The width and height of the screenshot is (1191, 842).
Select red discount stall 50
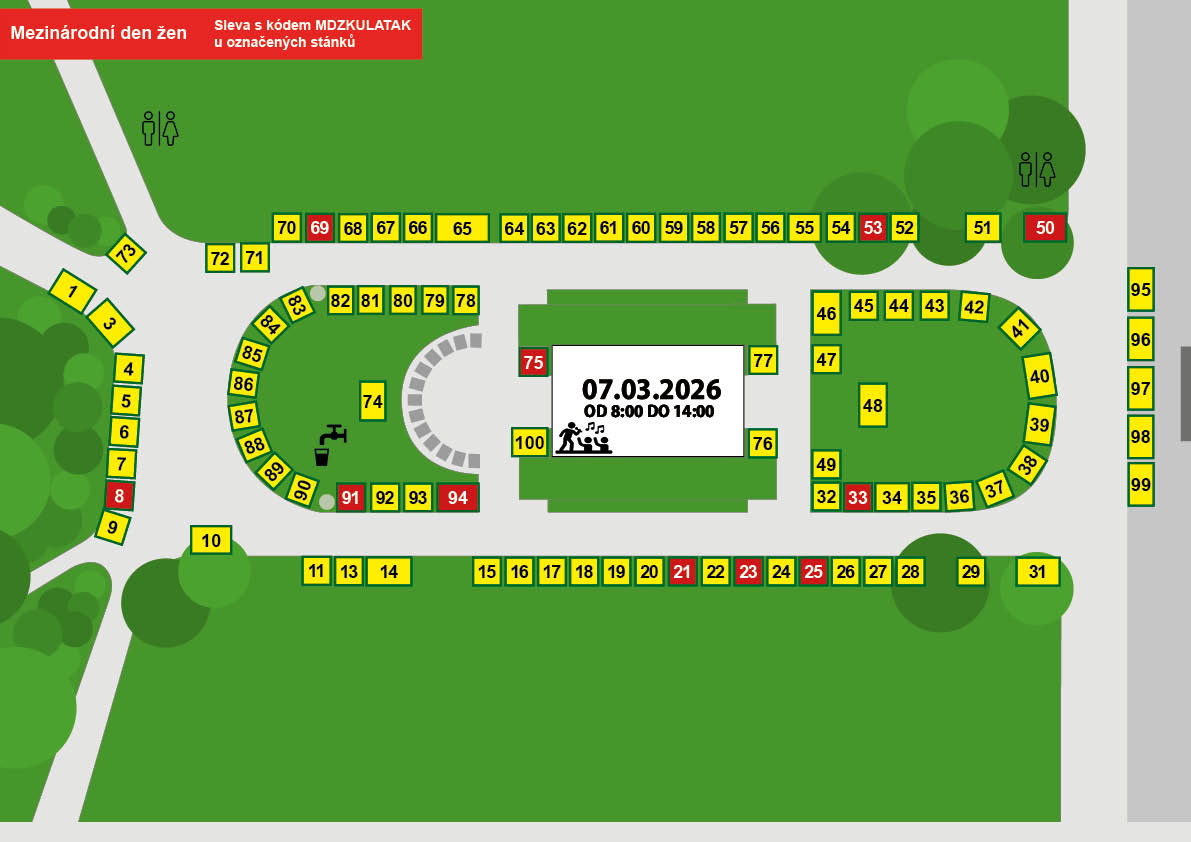(1045, 228)
